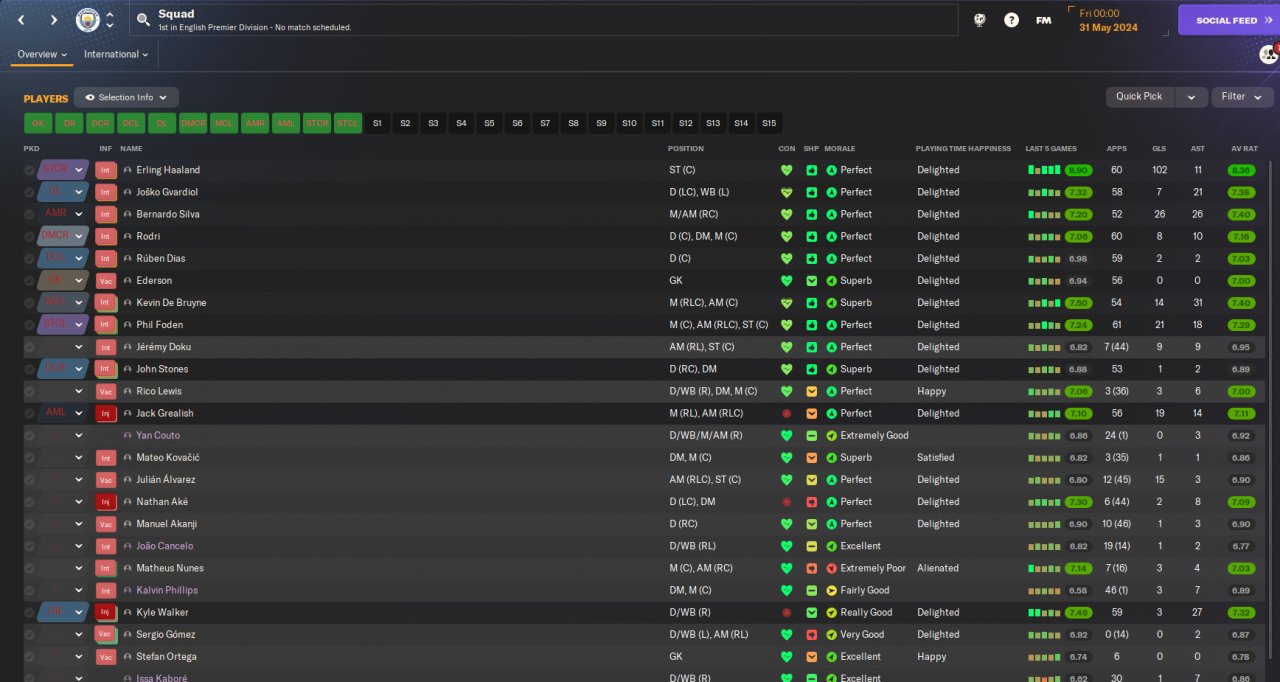
Task: Click the person icon beside Rodri
Action: [x=128, y=236]
